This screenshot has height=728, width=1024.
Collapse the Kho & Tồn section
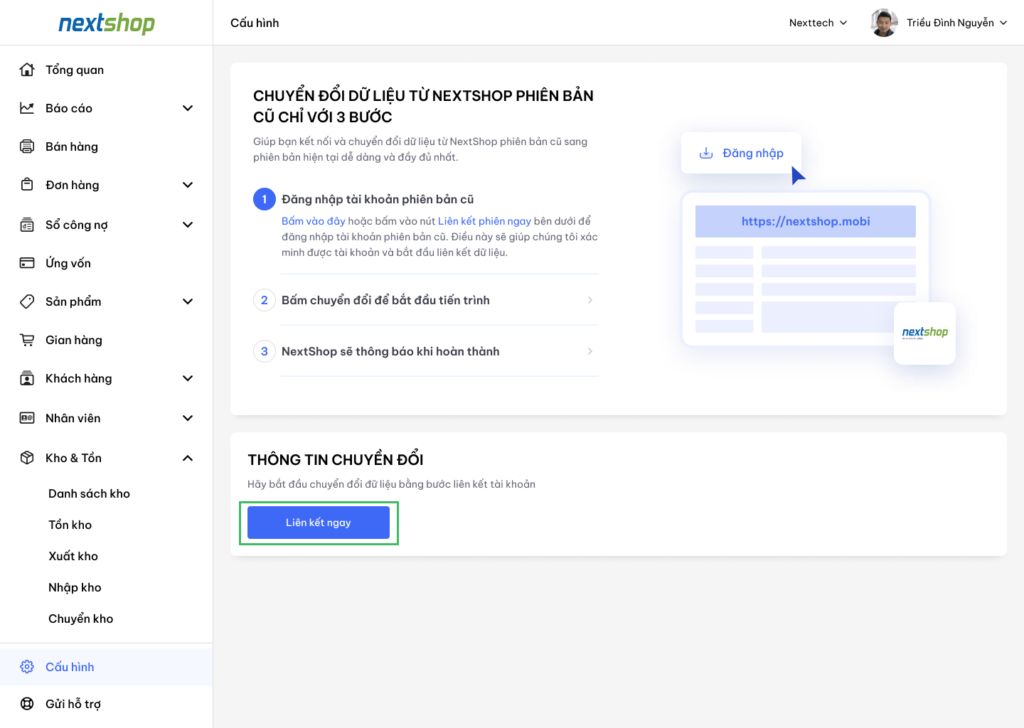[187, 457]
